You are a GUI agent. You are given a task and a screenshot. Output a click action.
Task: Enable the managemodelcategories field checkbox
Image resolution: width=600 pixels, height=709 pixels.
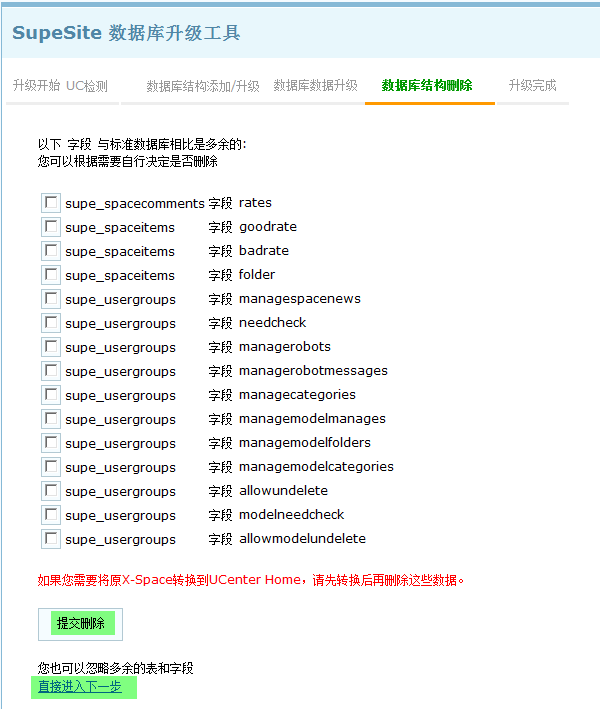(x=51, y=467)
